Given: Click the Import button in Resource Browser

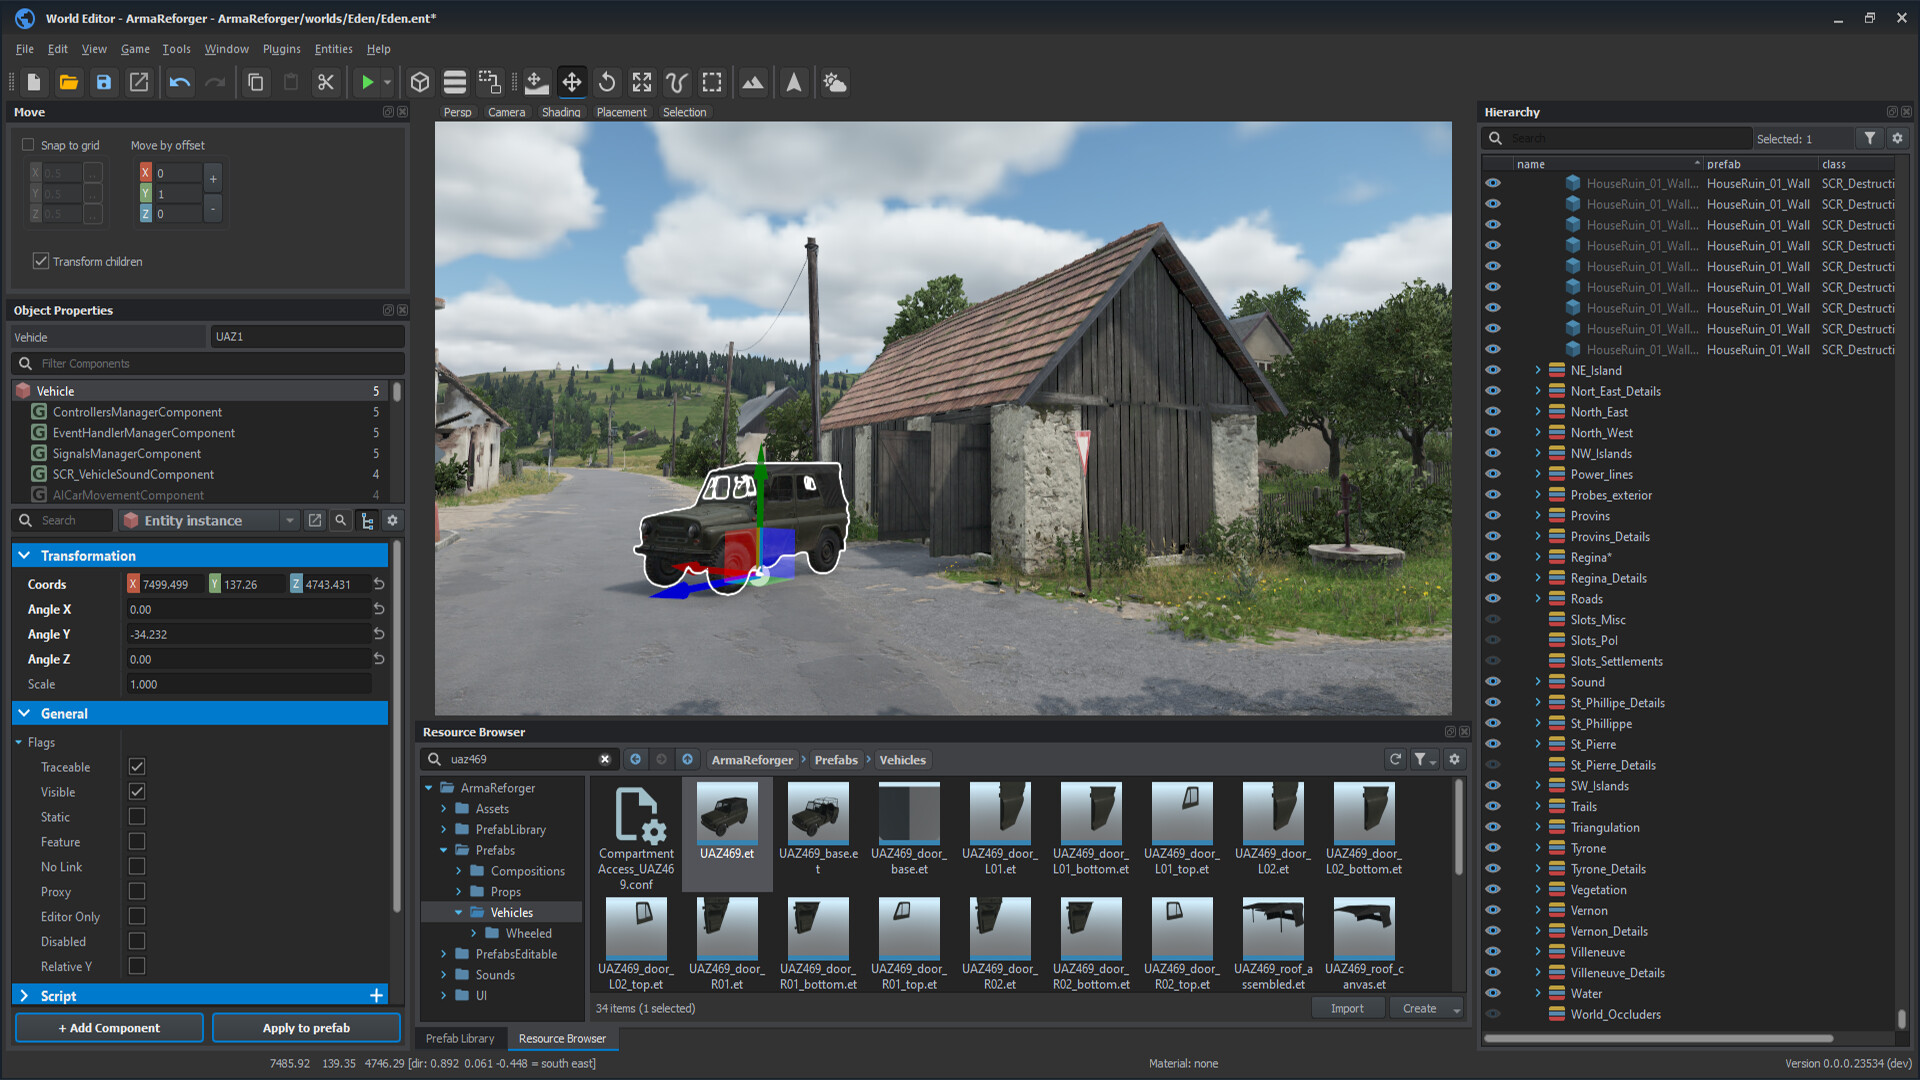Looking at the screenshot, I should click(x=1348, y=1007).
